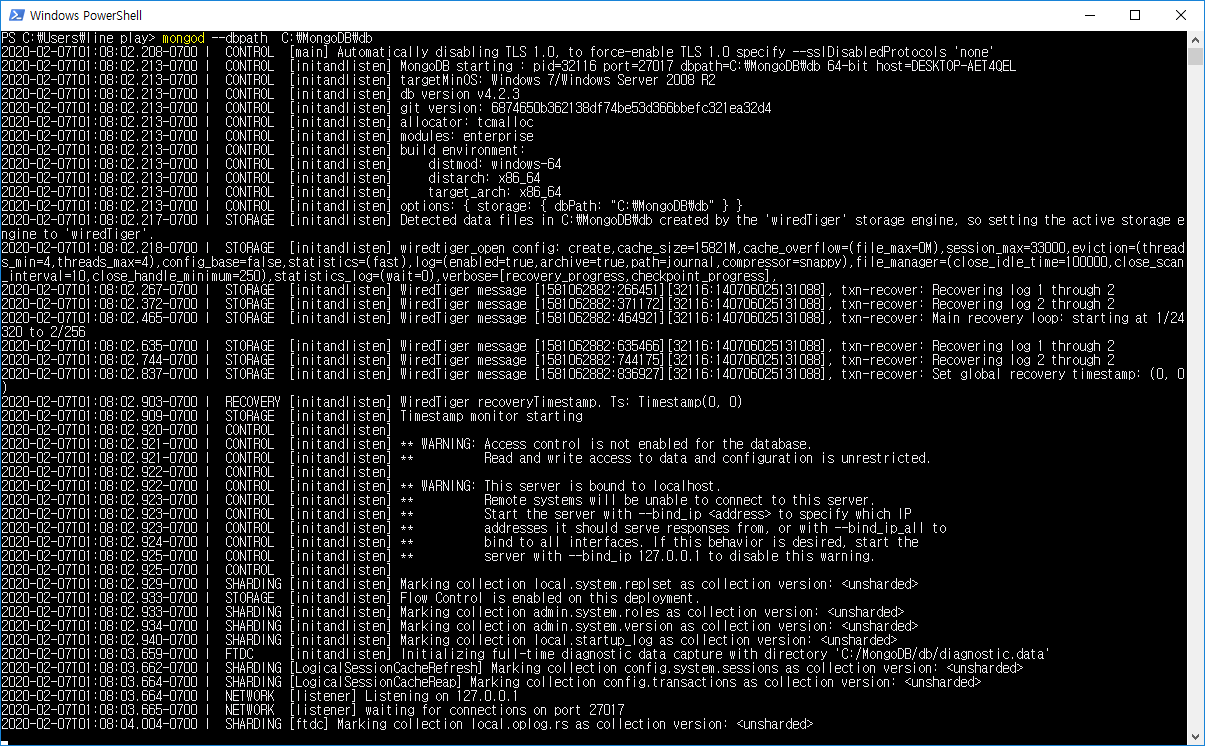
Task: Click the "[main]" context label
Action: tap(309, 52)
